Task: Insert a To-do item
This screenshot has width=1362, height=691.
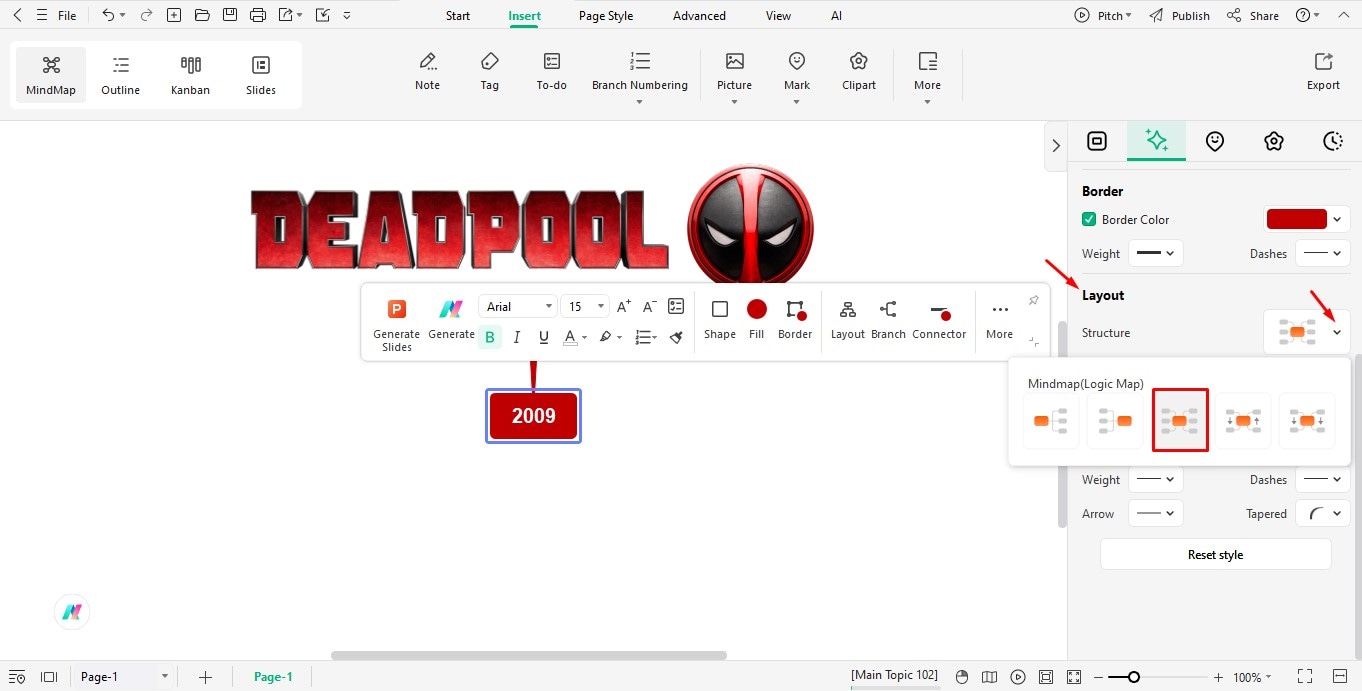Action: pos(552,71)
